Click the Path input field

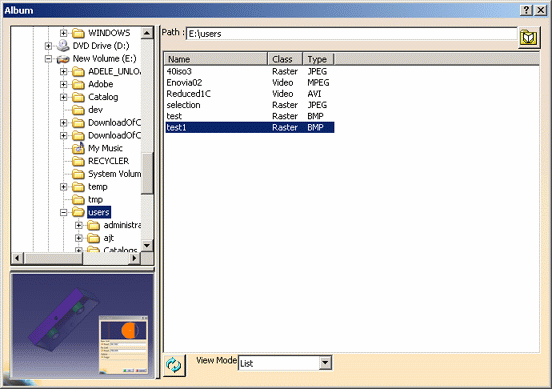(x=351, y=34)
